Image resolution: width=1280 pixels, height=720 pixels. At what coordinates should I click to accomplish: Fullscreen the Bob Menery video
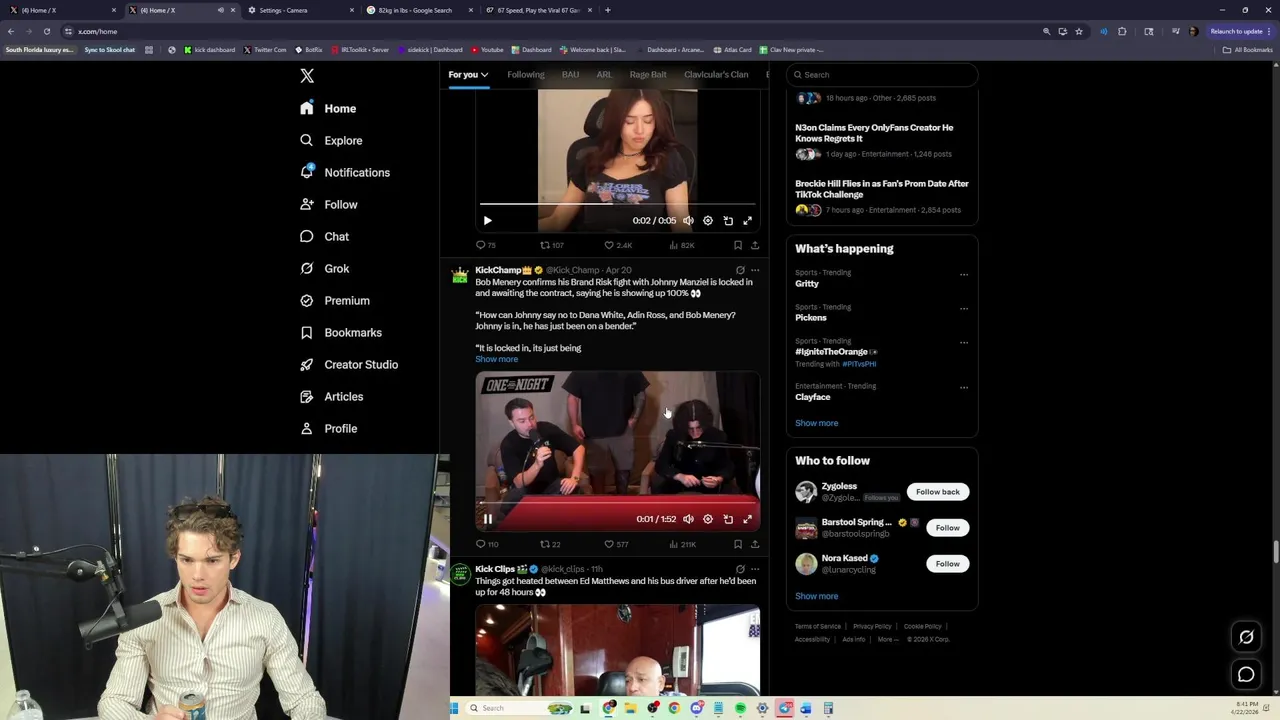pyautogui.click(x=747, y=519)
